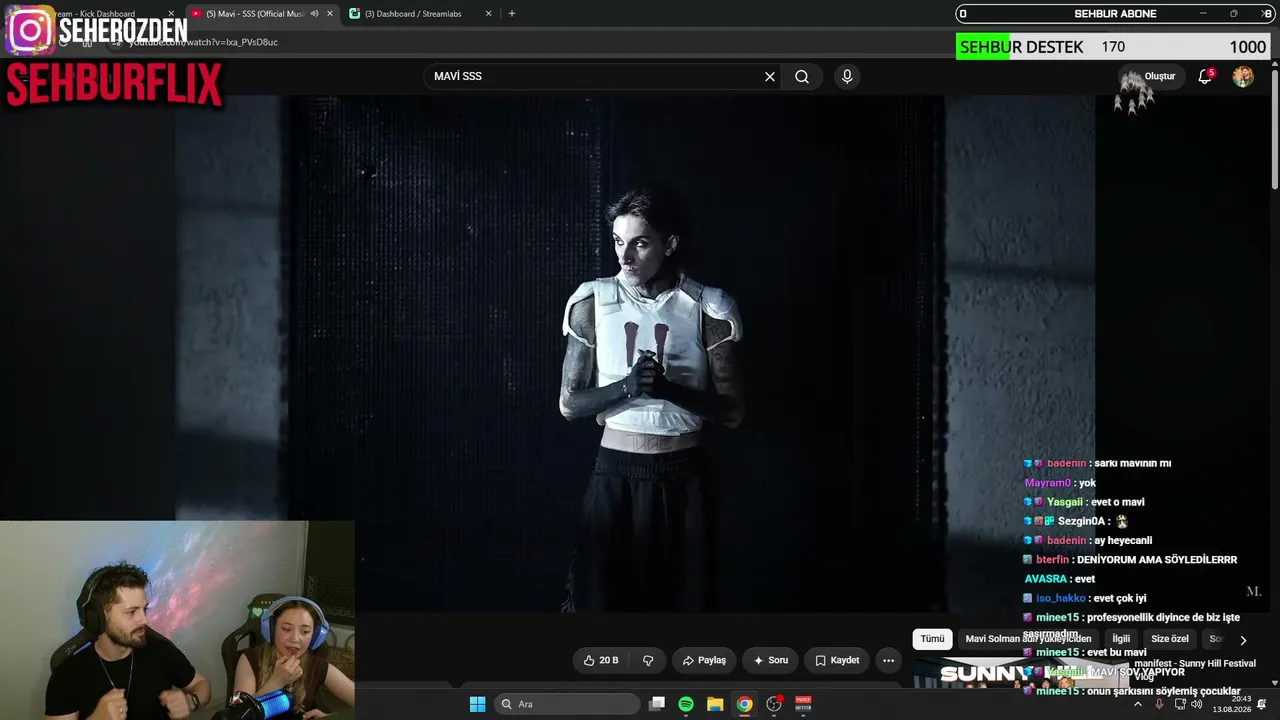Image resolution: width=1280 pixels, height=720 pixels.
Task: Open the Voice Meeter taskbar app
Action: pos(803,704)
